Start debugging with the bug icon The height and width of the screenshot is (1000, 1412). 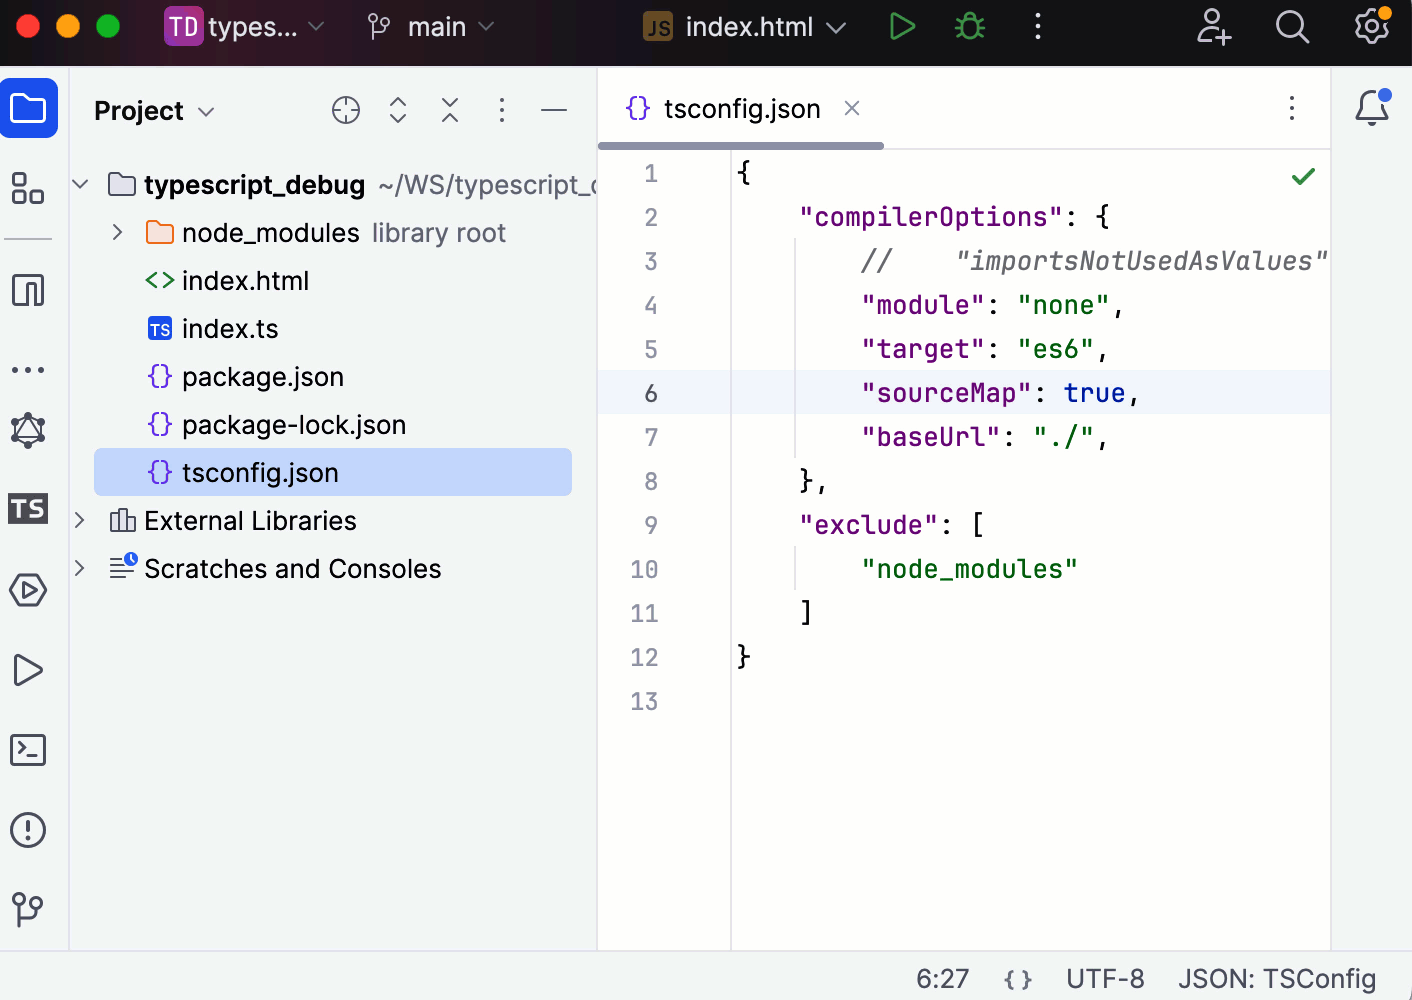[969, 27]
